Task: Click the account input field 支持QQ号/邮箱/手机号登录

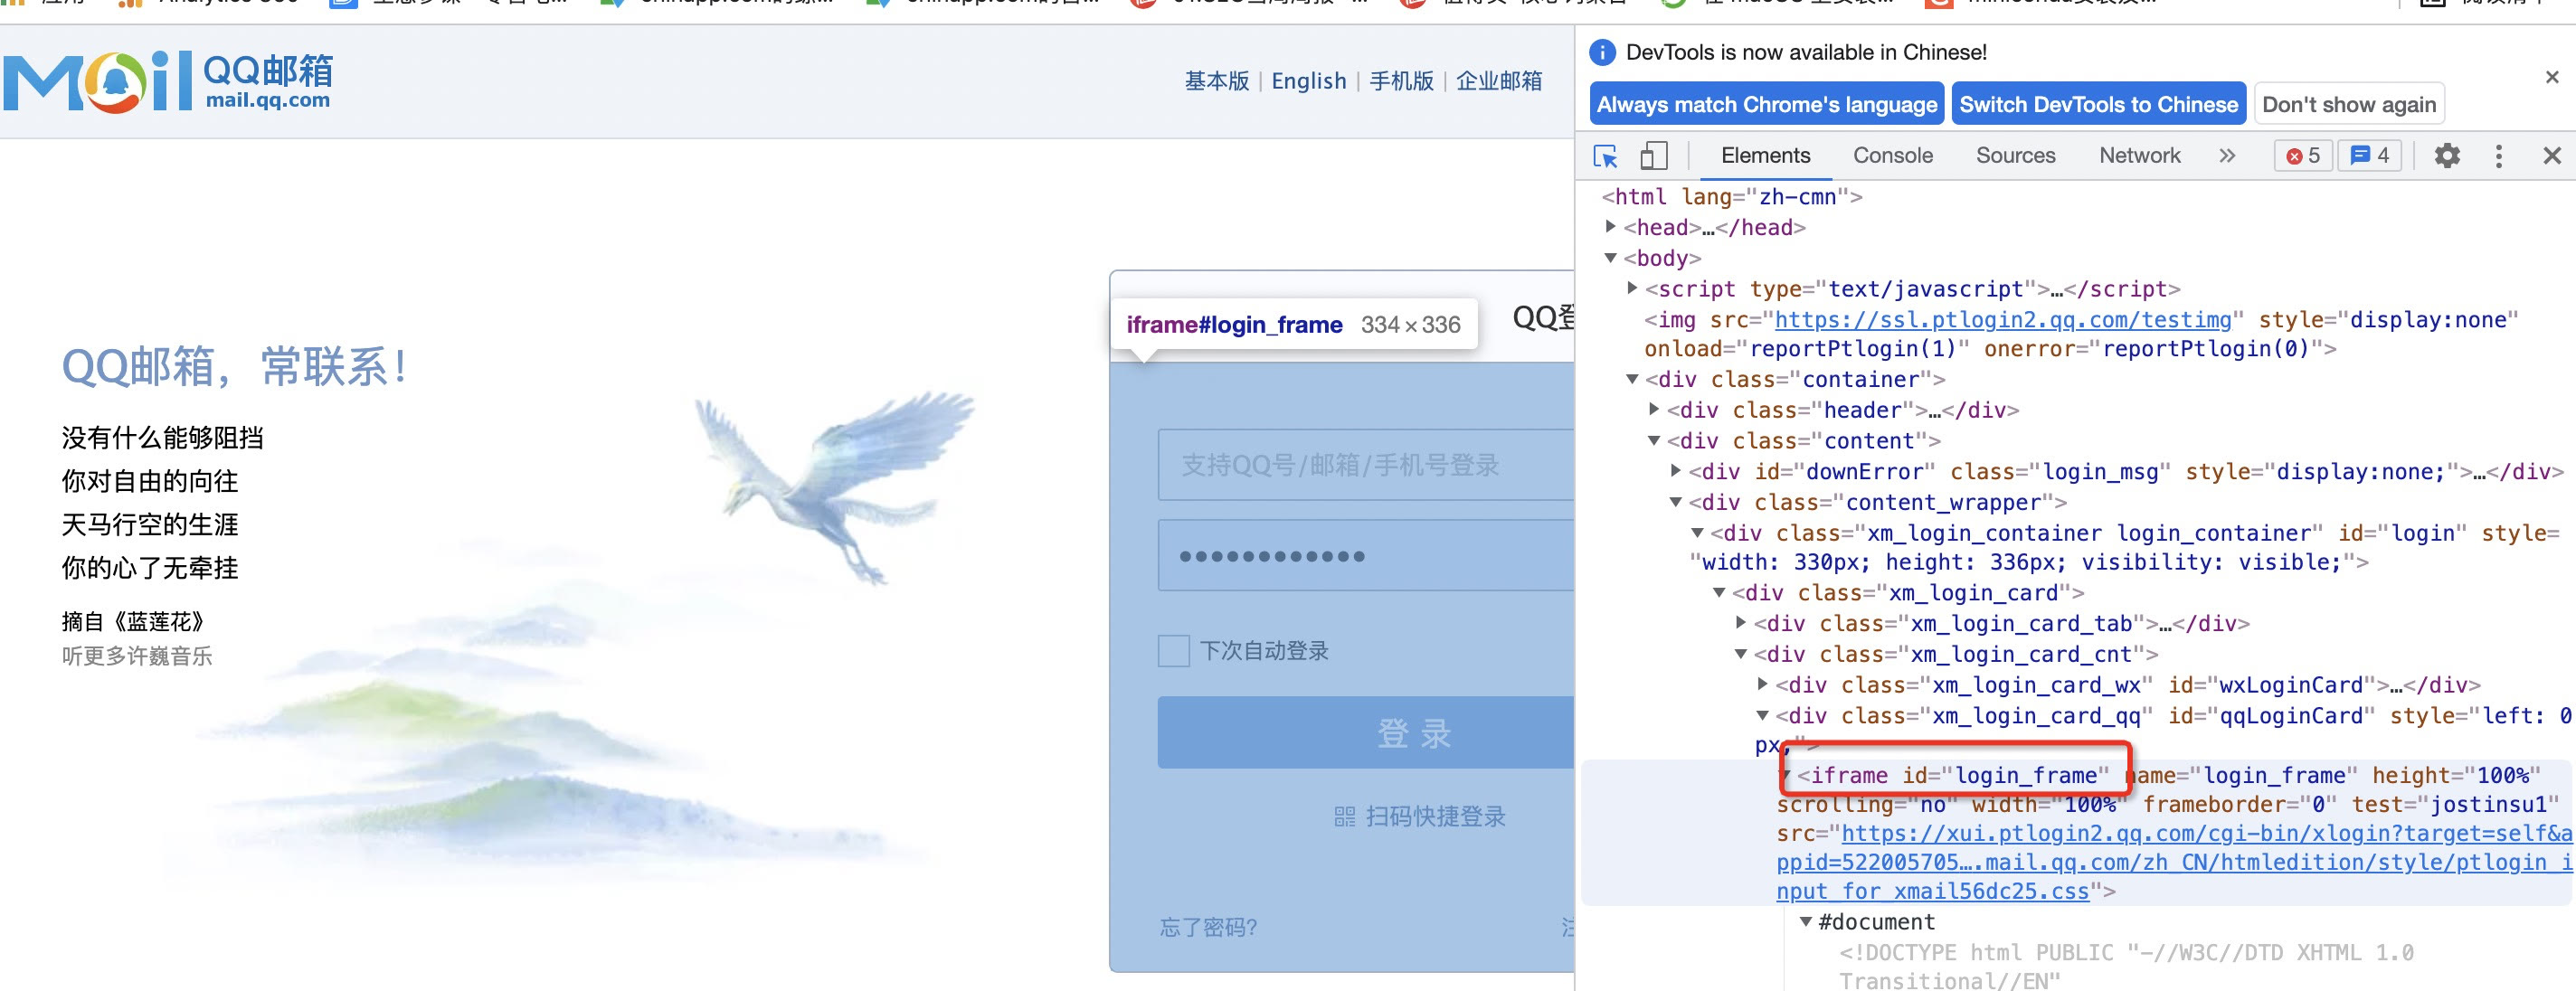Action: (1366, 465)
